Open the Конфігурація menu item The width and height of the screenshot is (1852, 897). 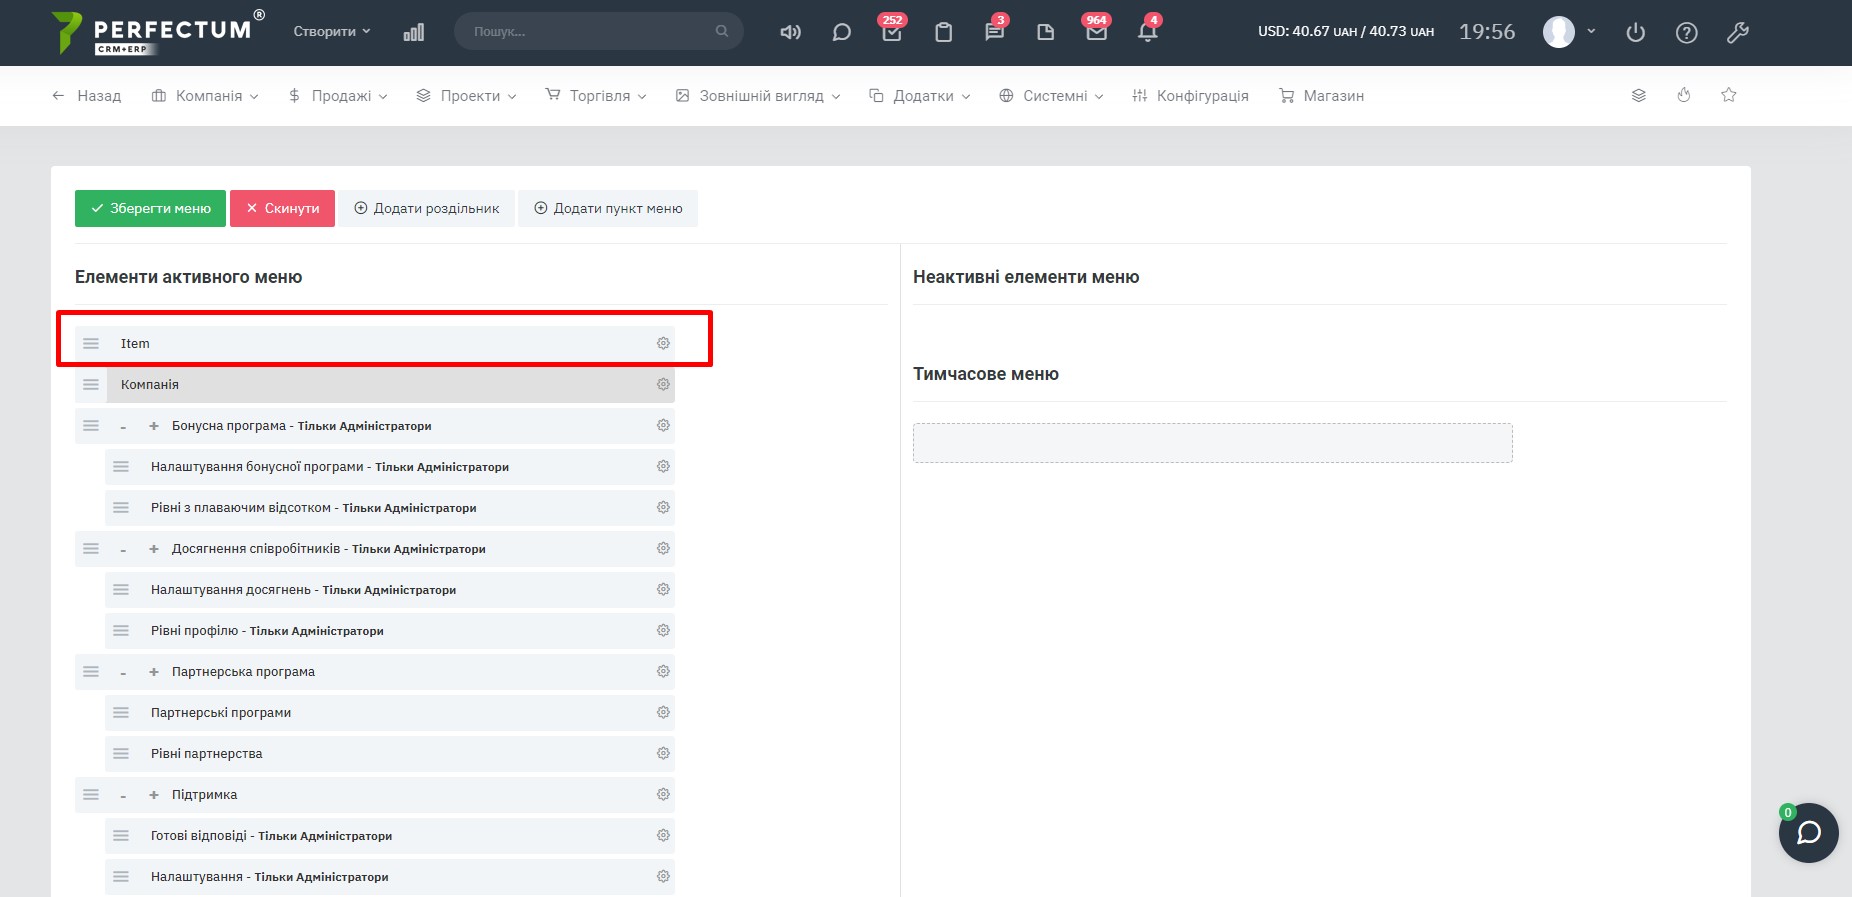point(1190,96)
